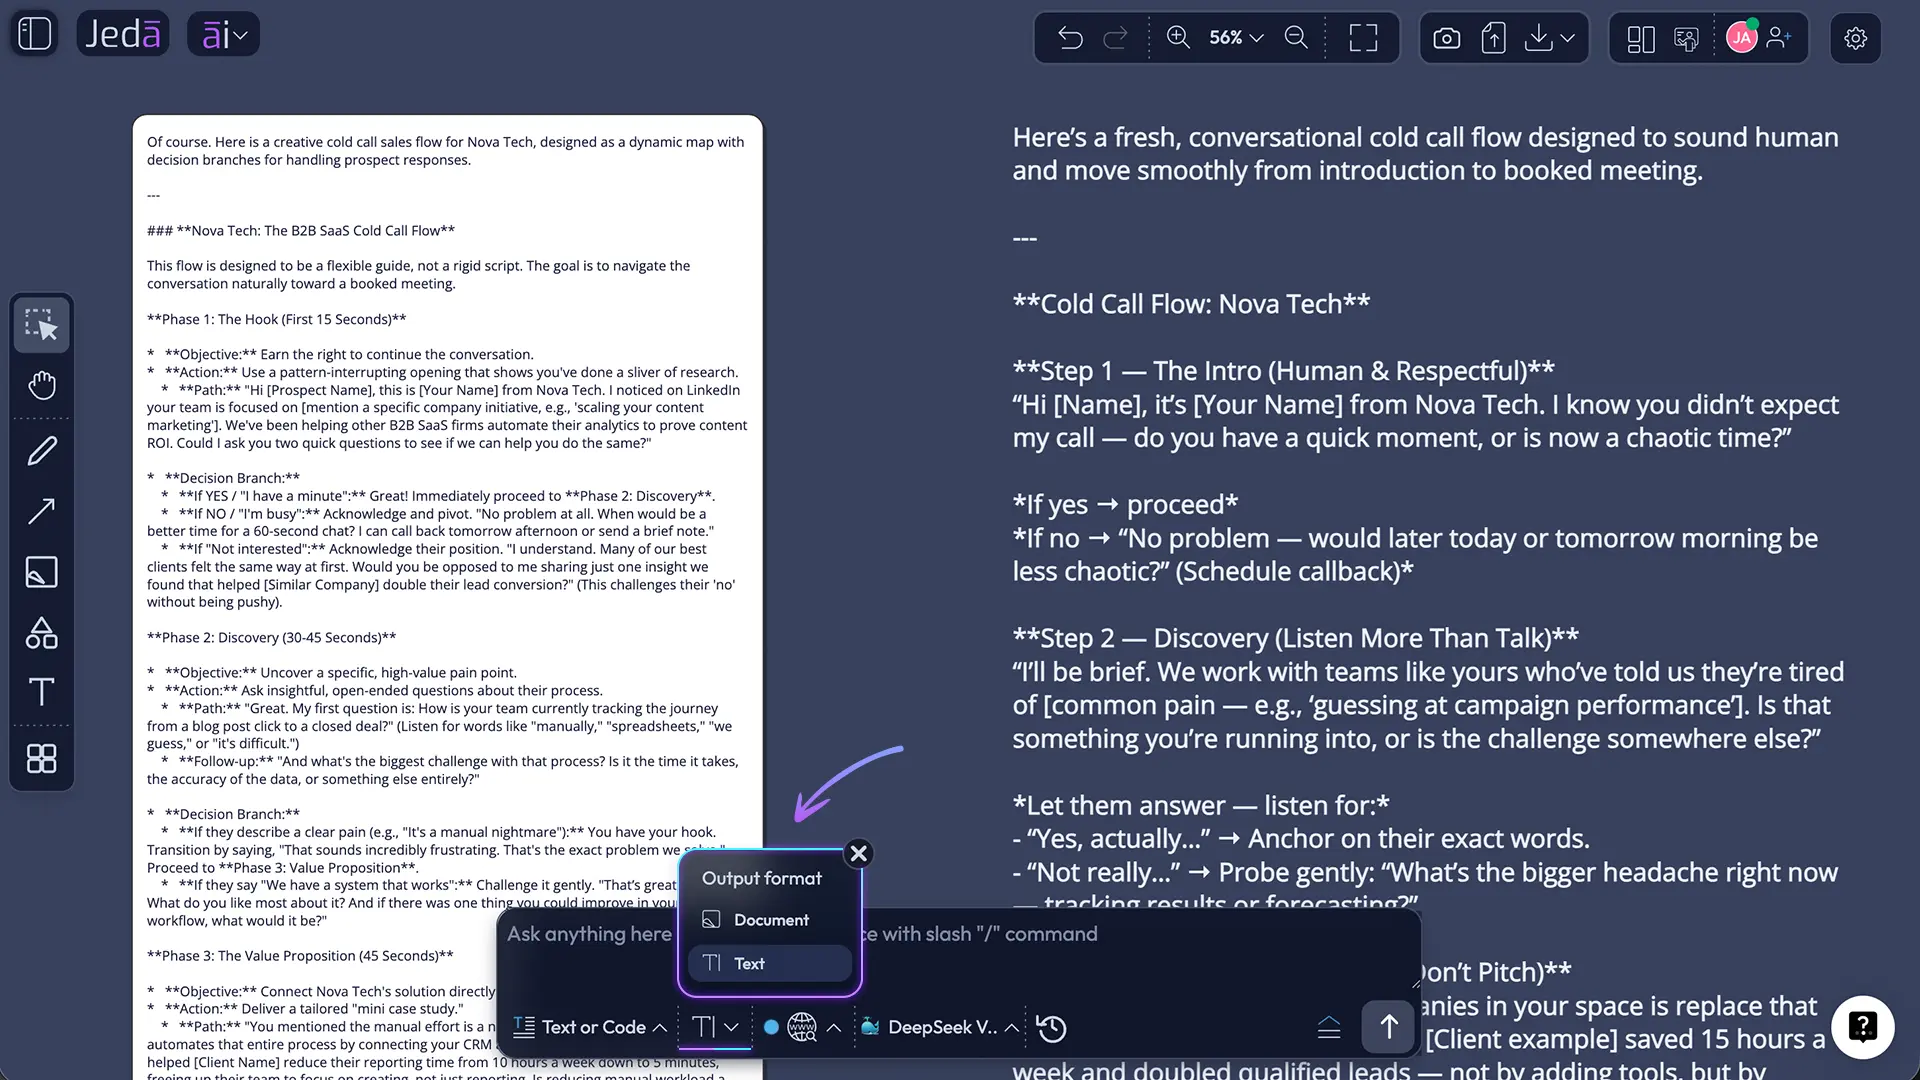Toggle the left sidebar panel
Screen dimensions: 1920x1080
click(x=35, y=34)
